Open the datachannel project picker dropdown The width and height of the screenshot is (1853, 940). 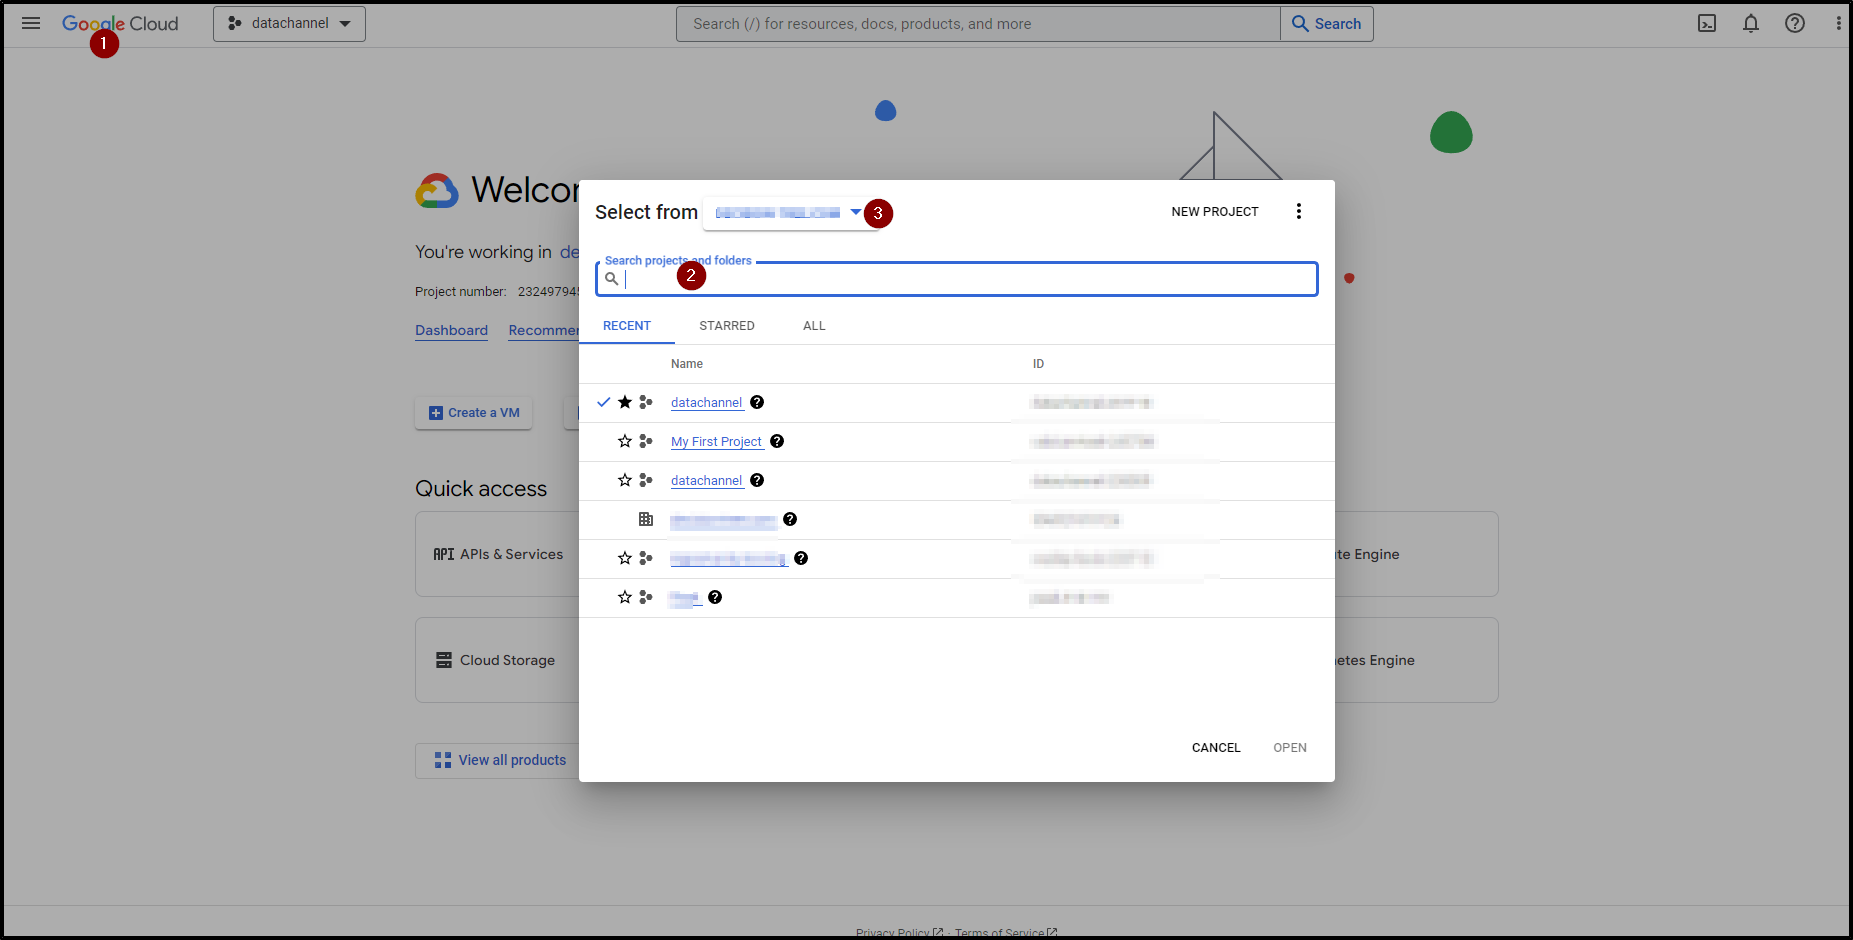point(289,23)
